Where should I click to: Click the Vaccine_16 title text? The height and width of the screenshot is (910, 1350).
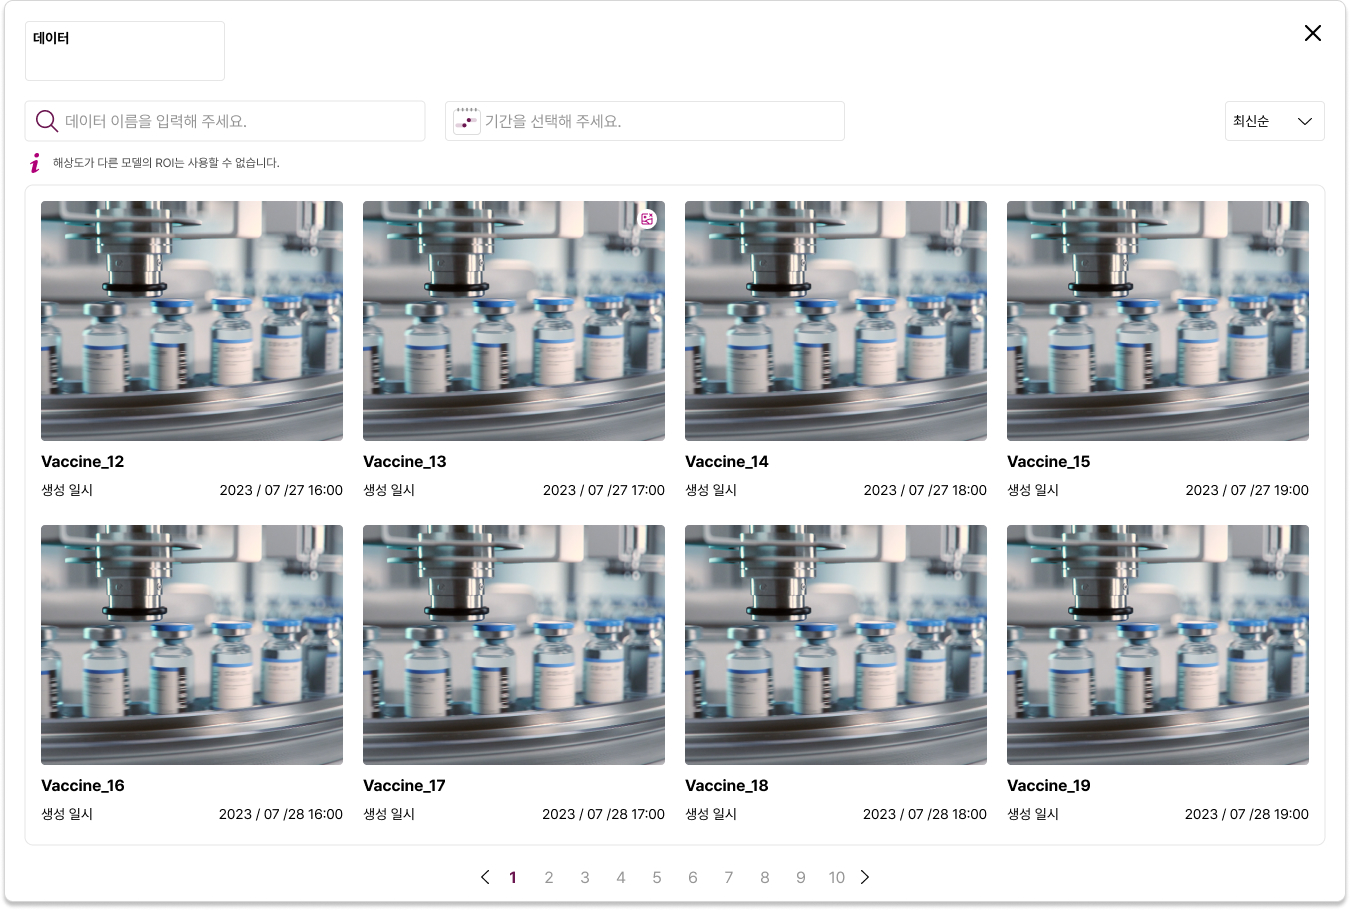click(83, 785)
